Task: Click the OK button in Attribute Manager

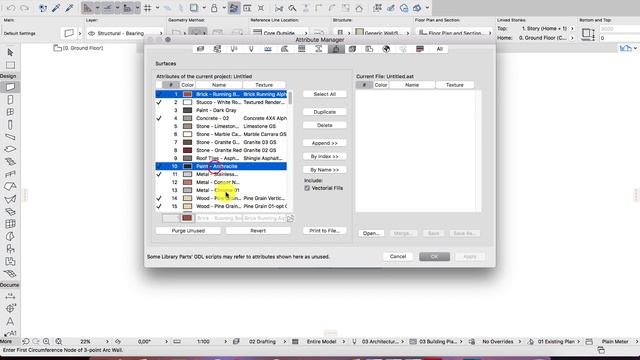Action: (x=435, y=256)
